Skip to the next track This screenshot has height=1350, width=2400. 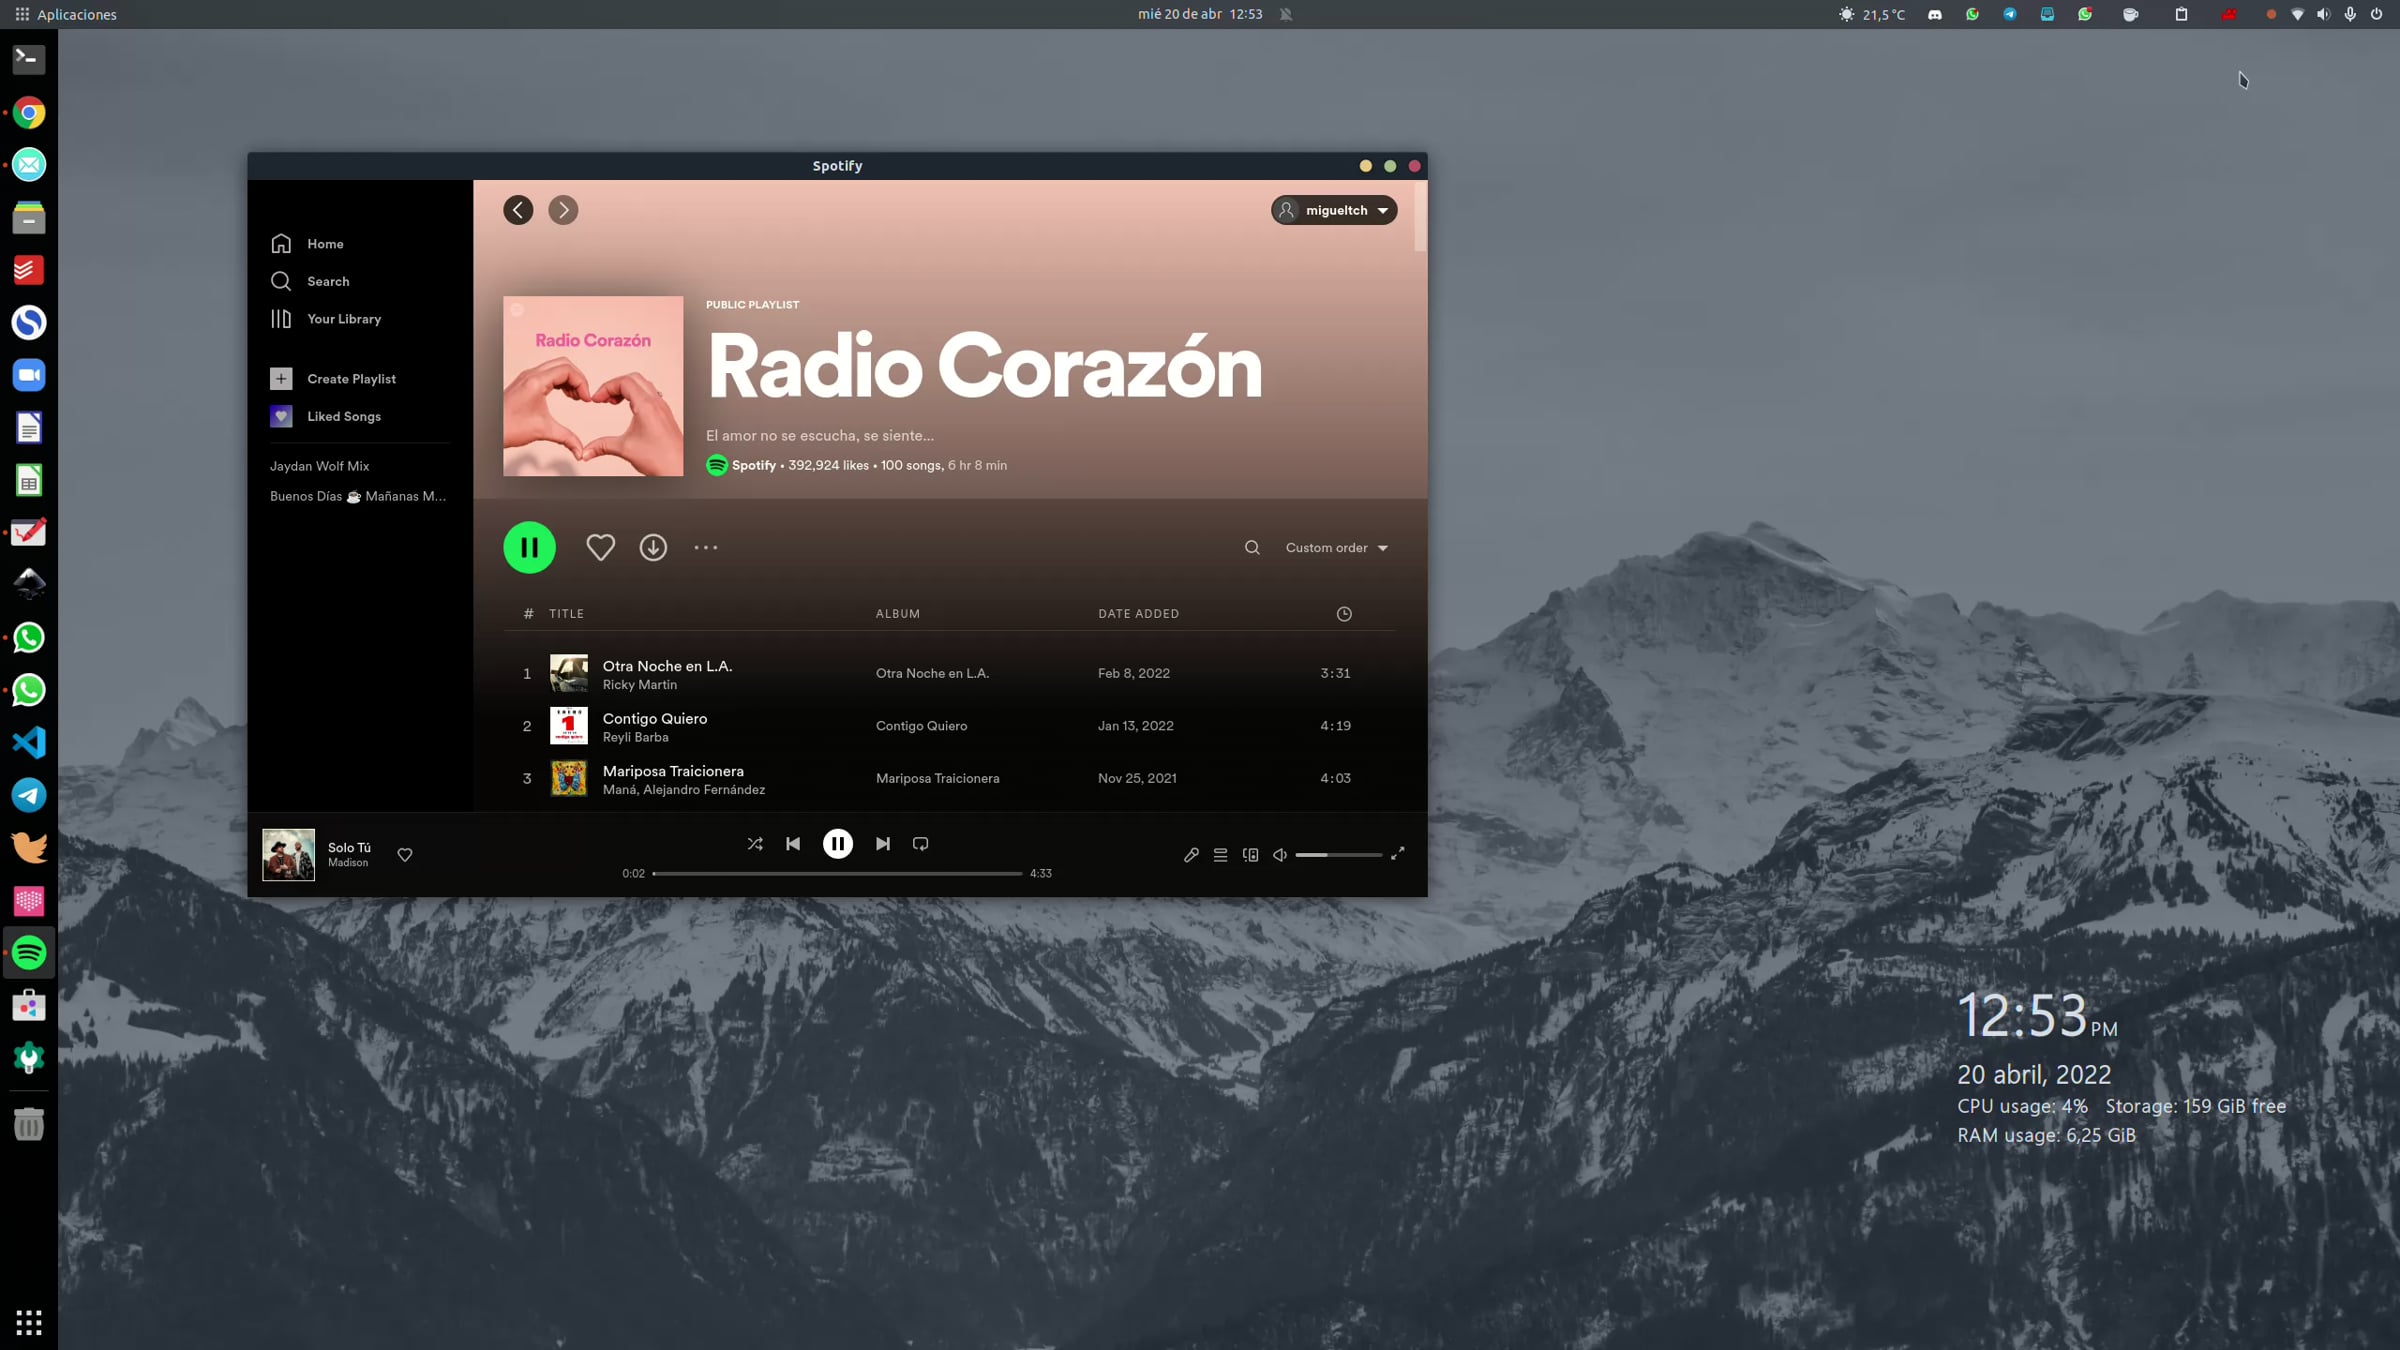(882, 844)
